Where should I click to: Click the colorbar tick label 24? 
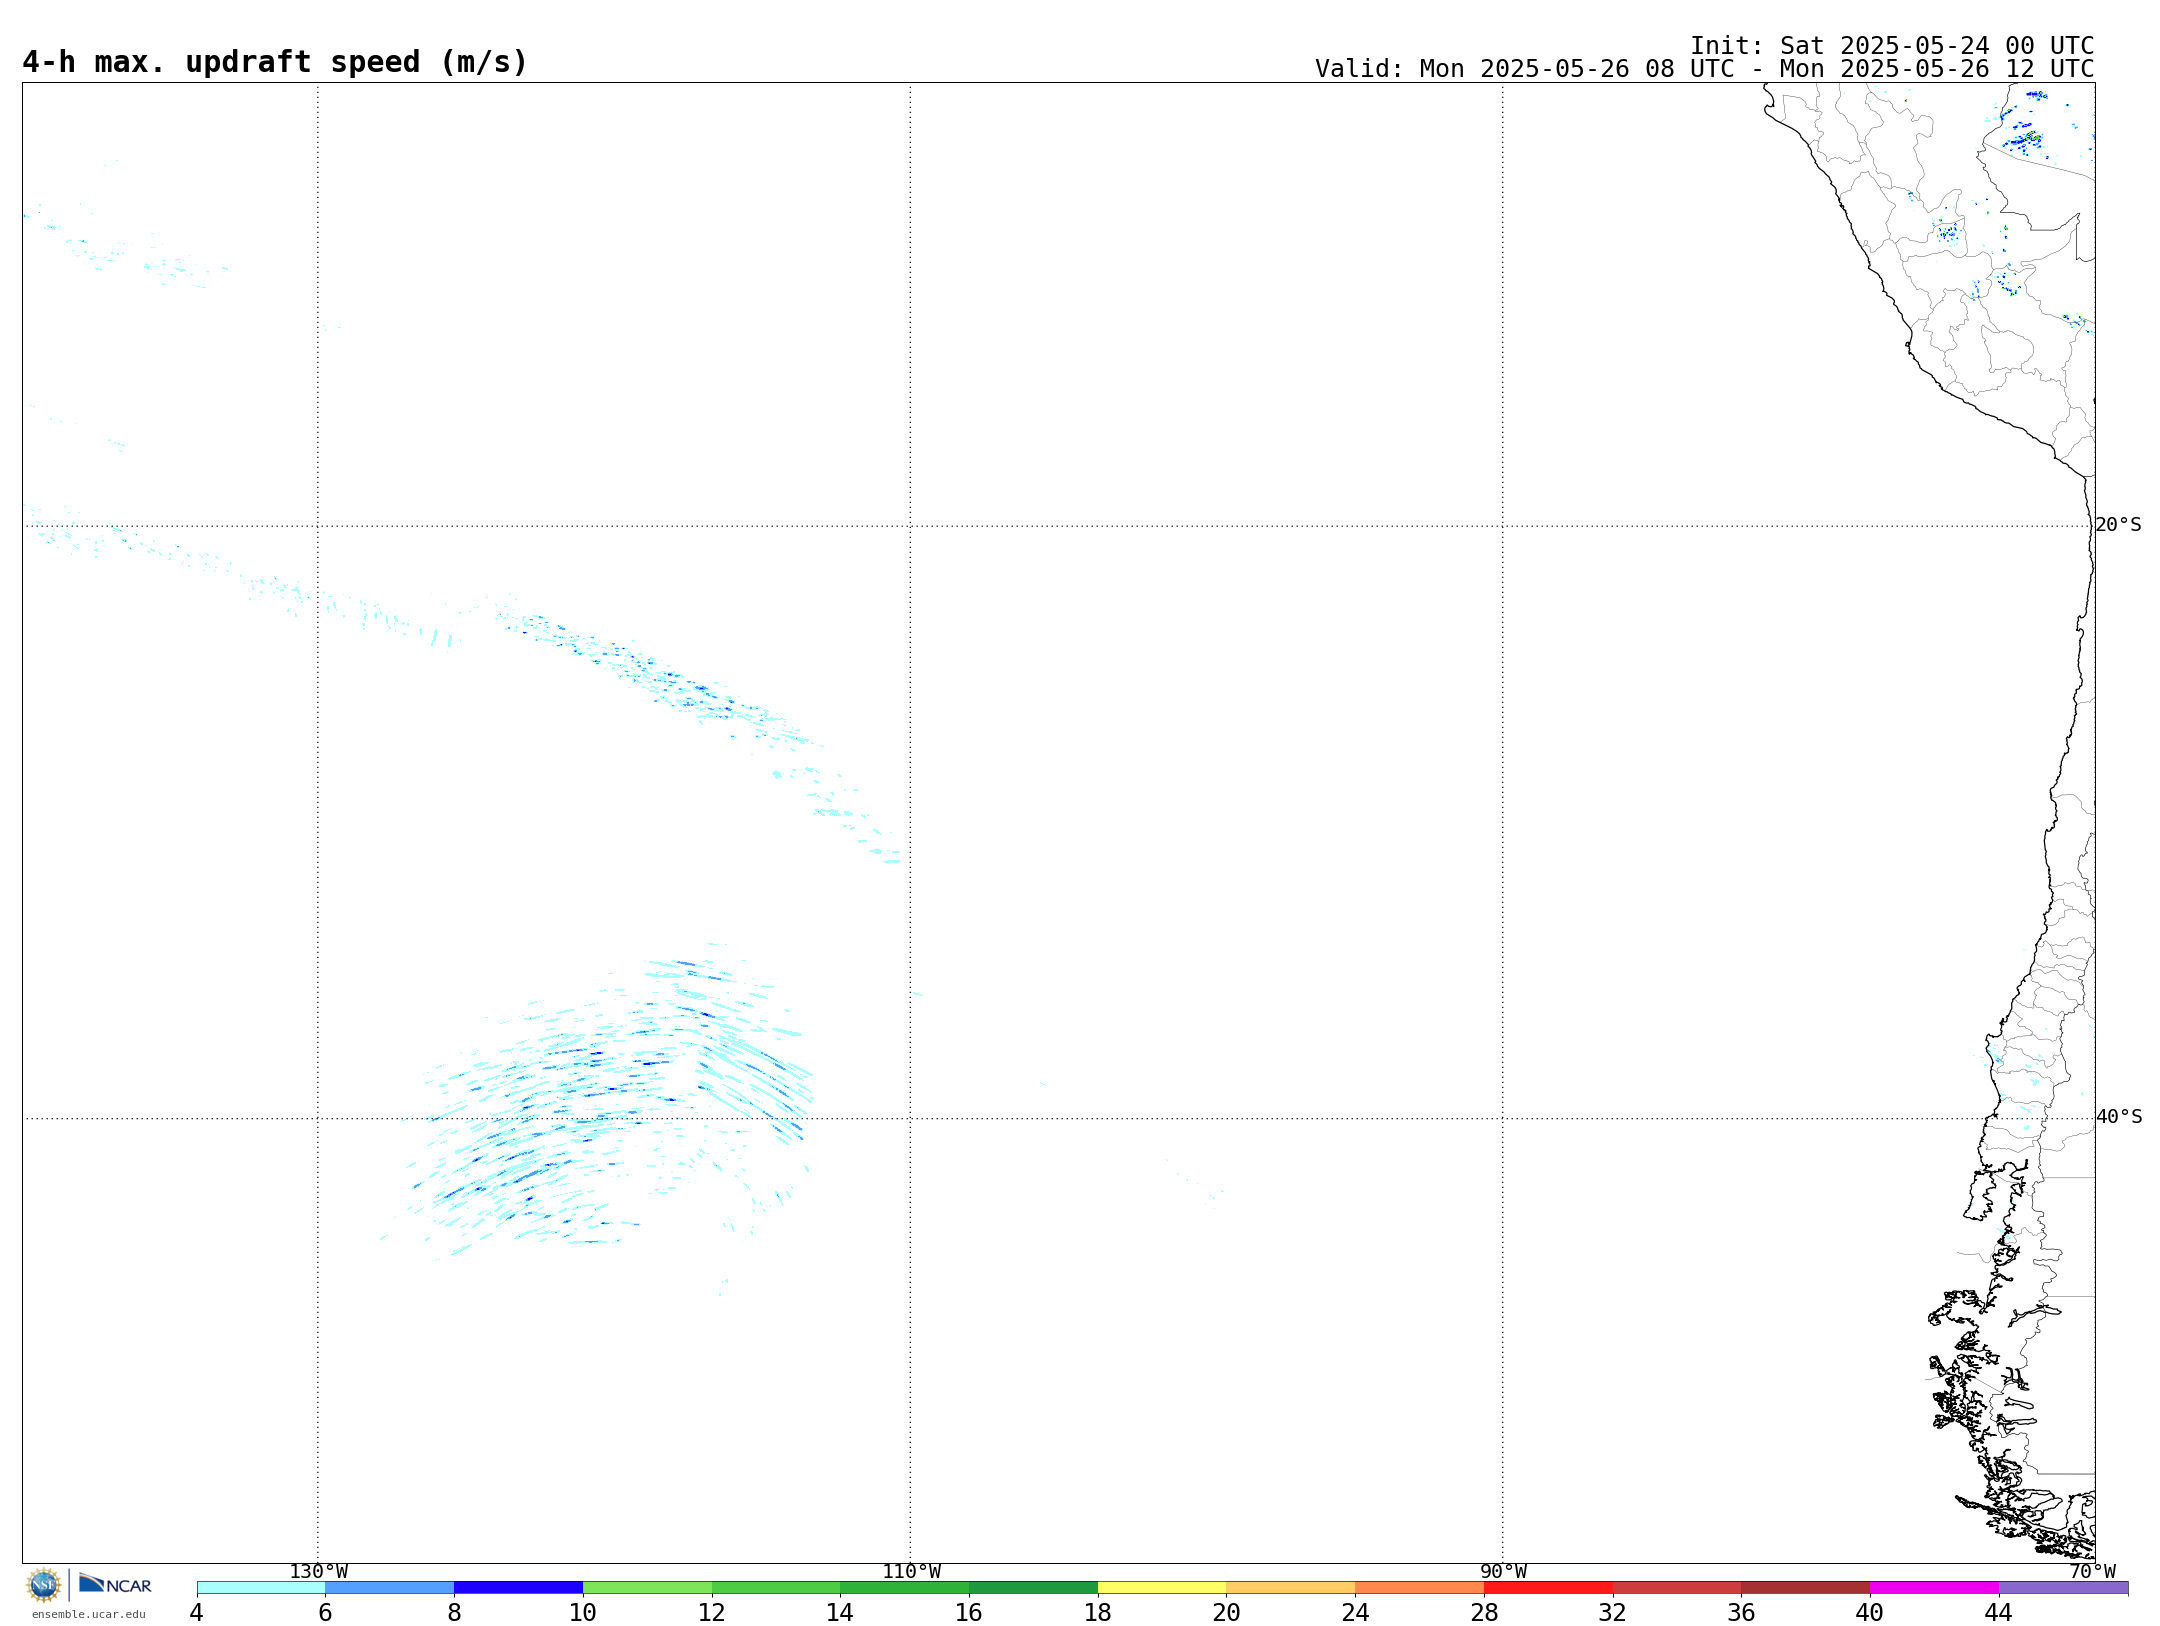pyautogui.click(x=1355, y=1613)
